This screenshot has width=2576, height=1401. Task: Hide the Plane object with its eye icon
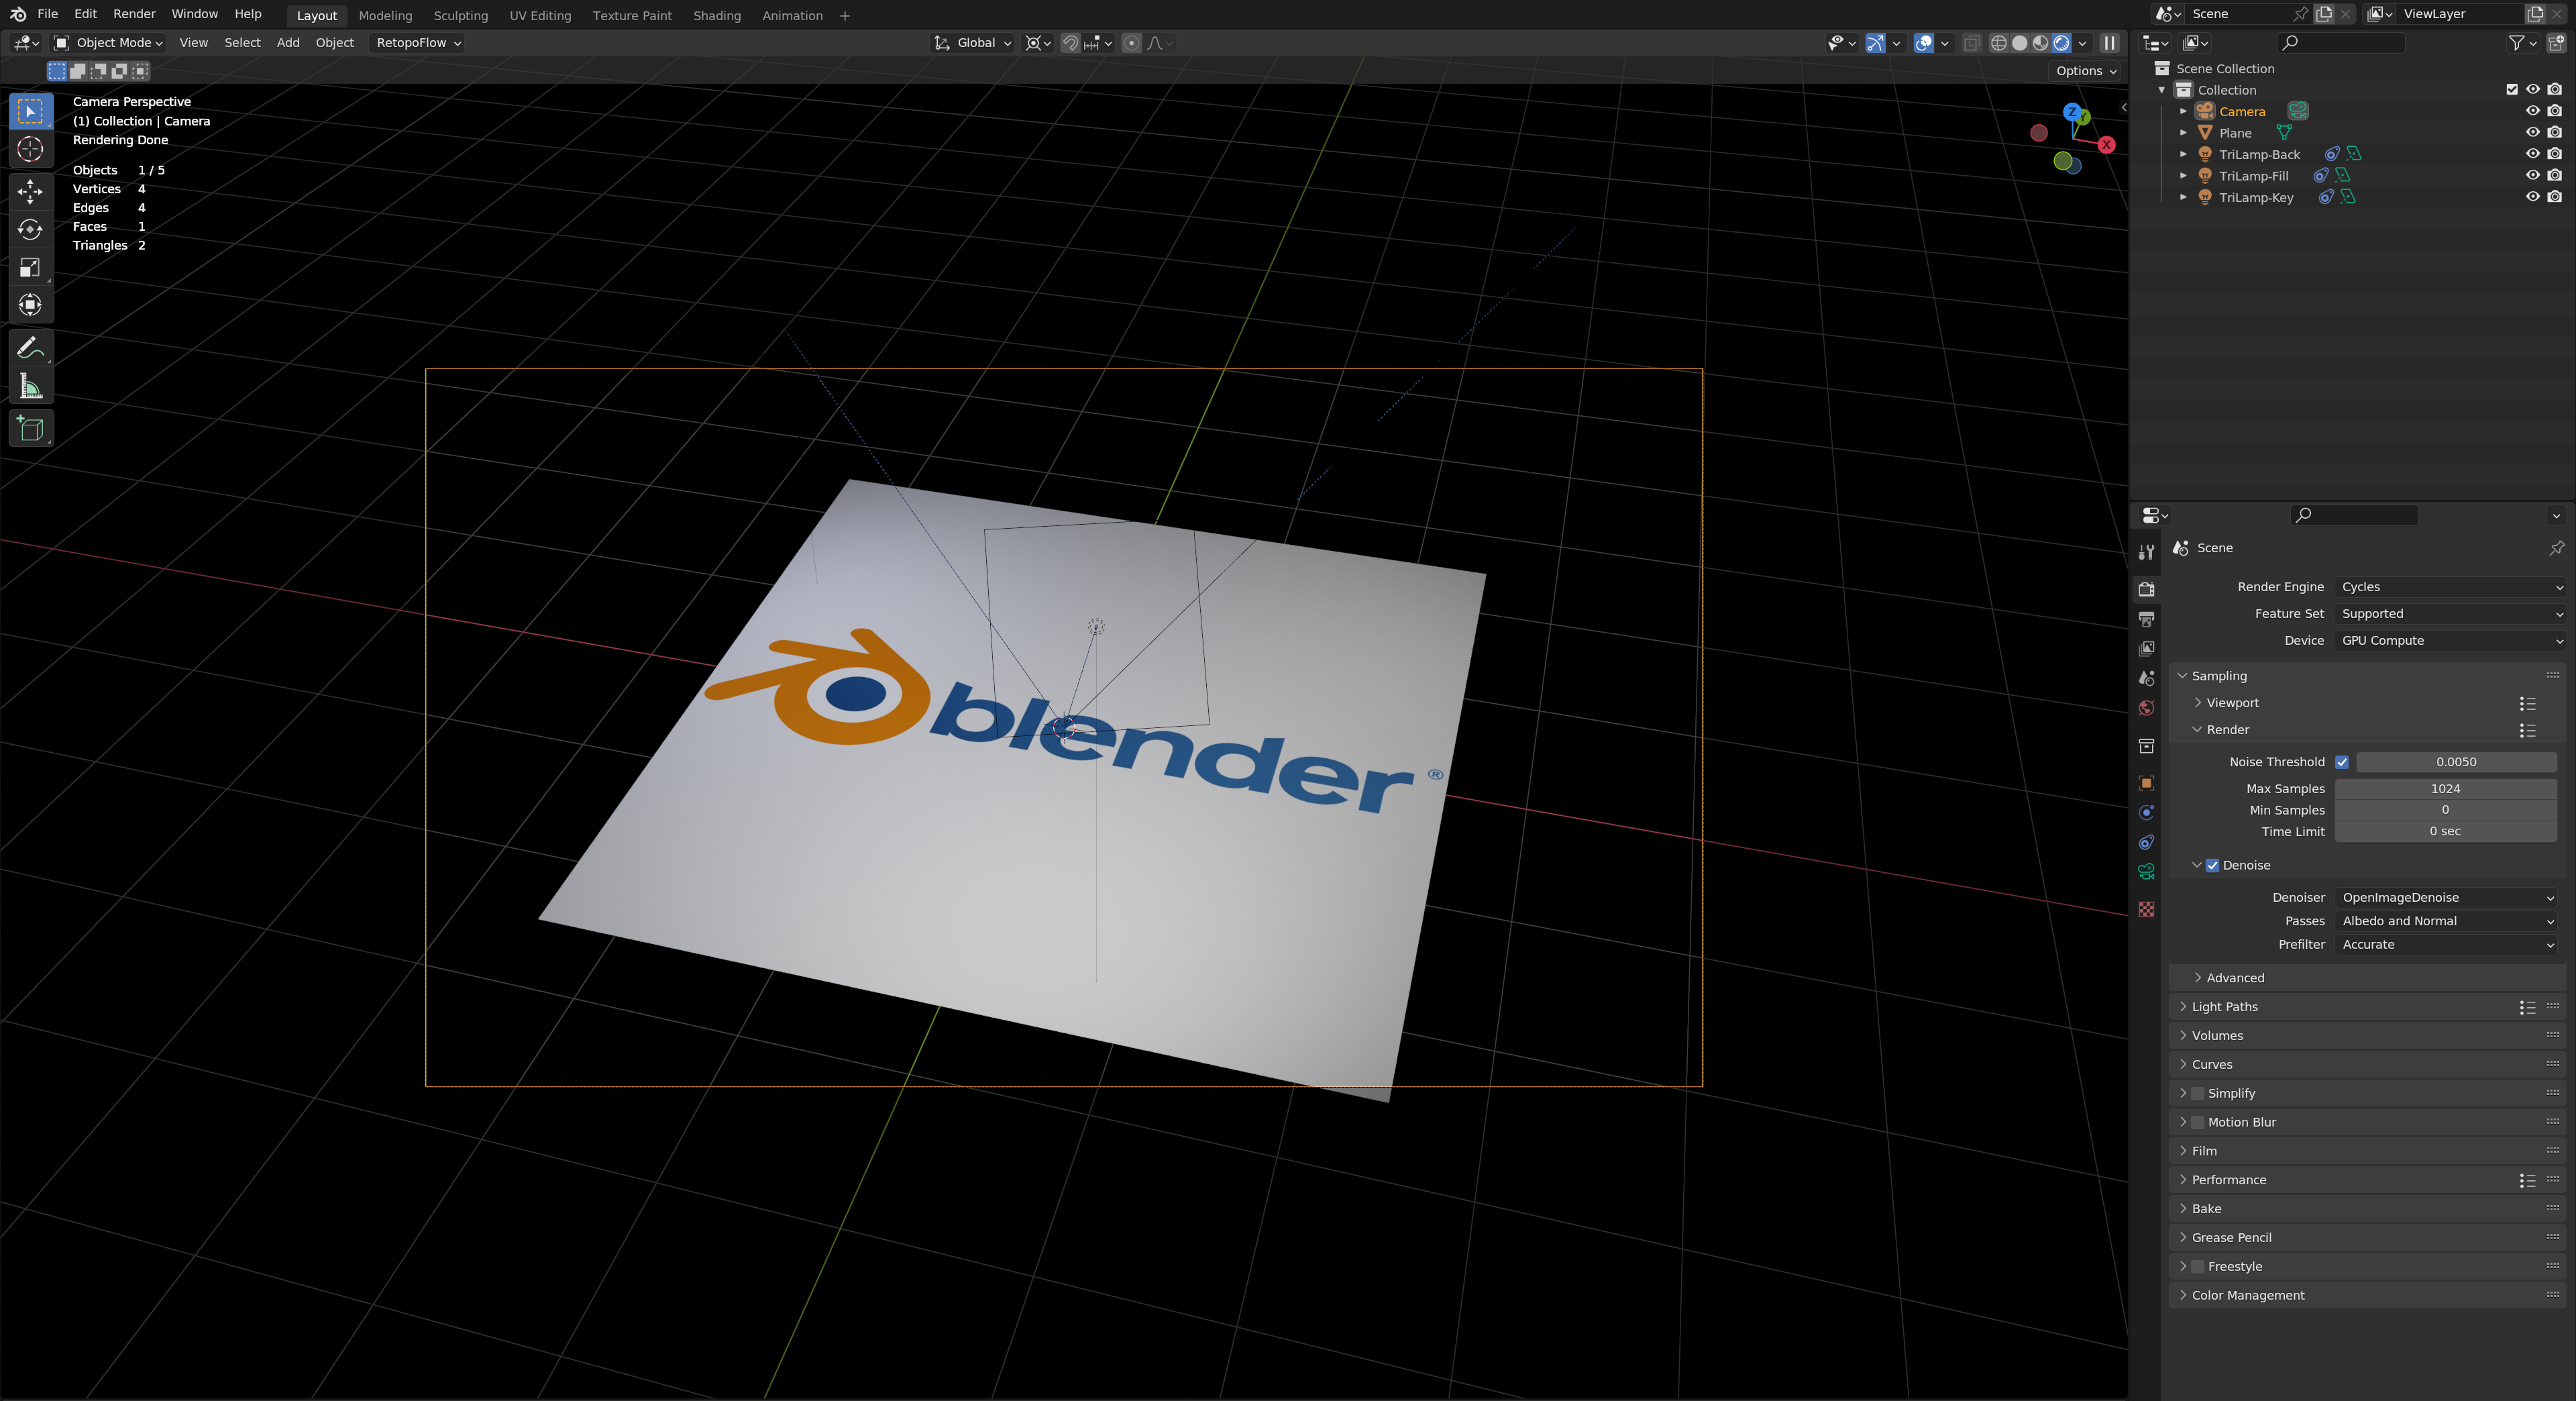(2532, 133)
